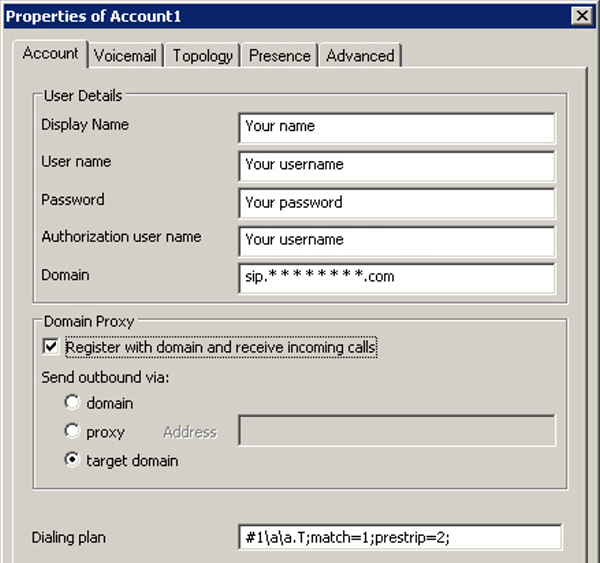Click into the Password field
600x563 pixels.
click(x=396, y=202)
